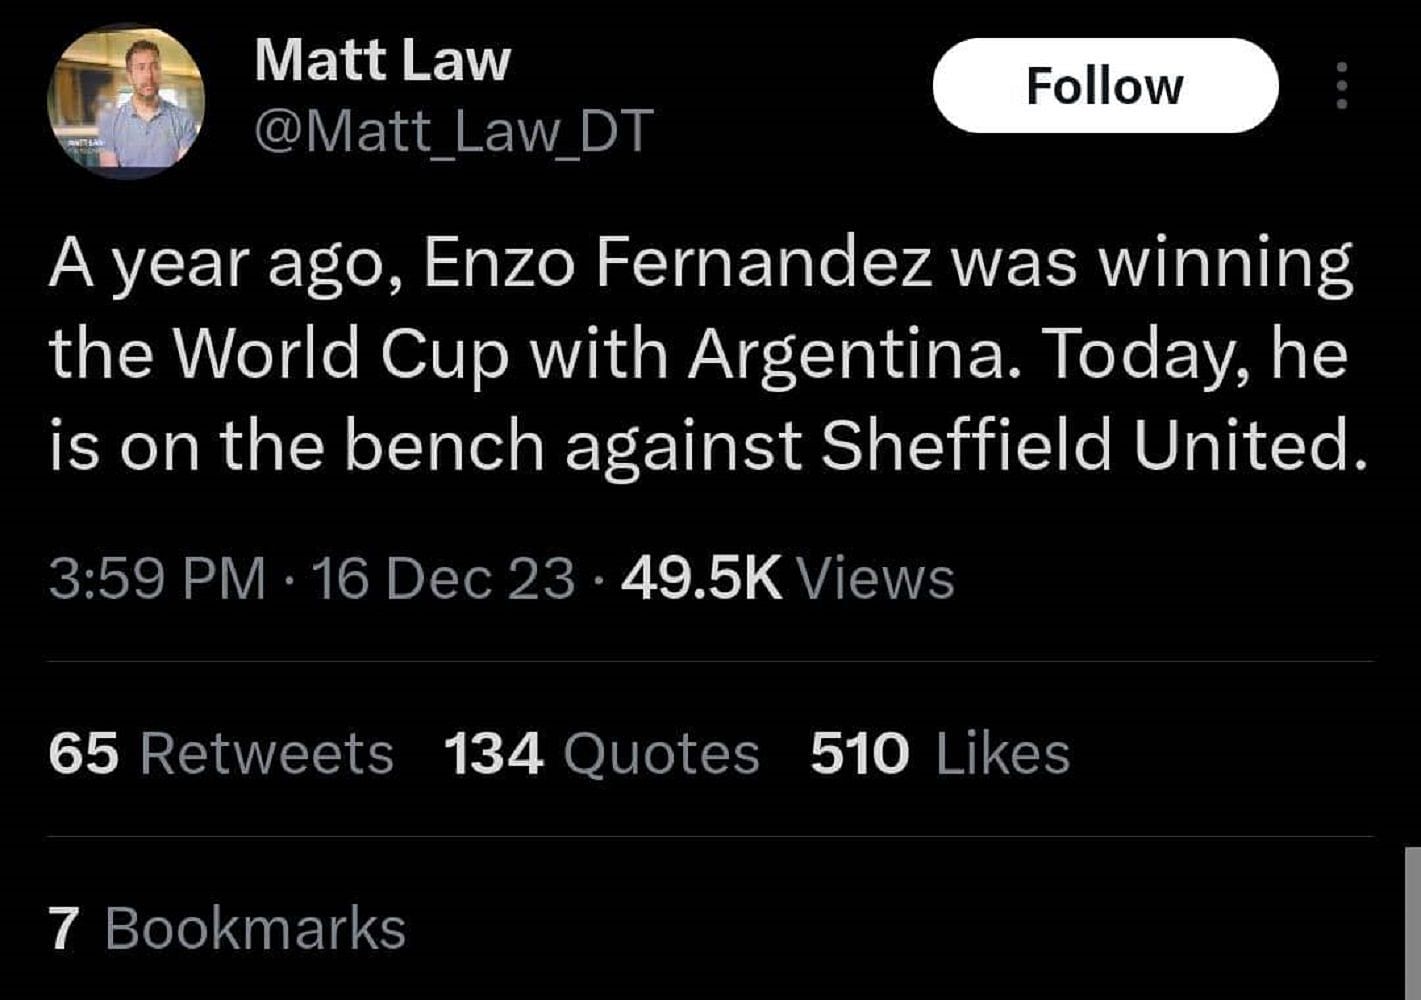
Task: Open the 65 Retweets list
Action: click(220, 753)
